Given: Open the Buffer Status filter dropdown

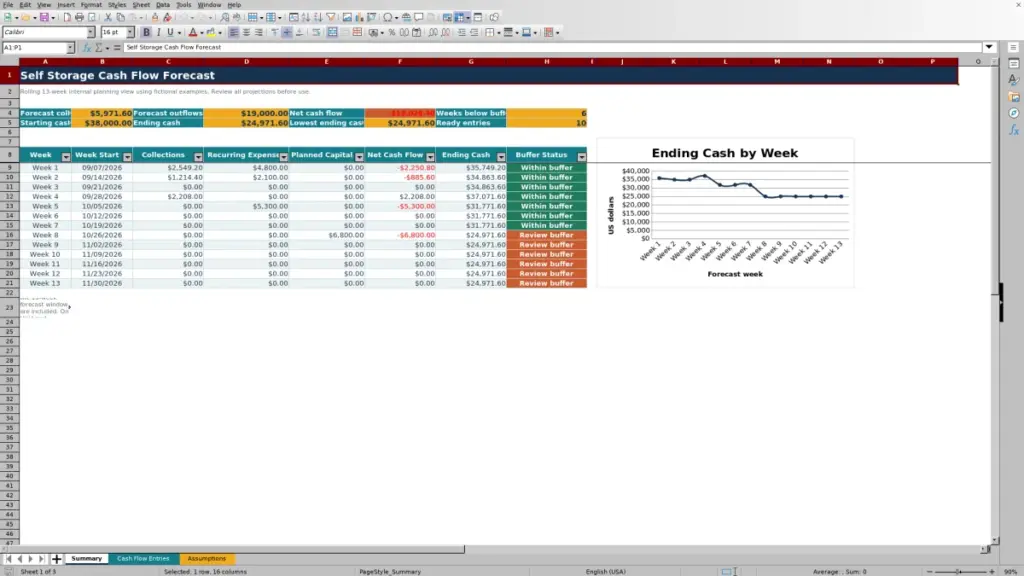Looking at the screenshot, I should click(581, 157).
